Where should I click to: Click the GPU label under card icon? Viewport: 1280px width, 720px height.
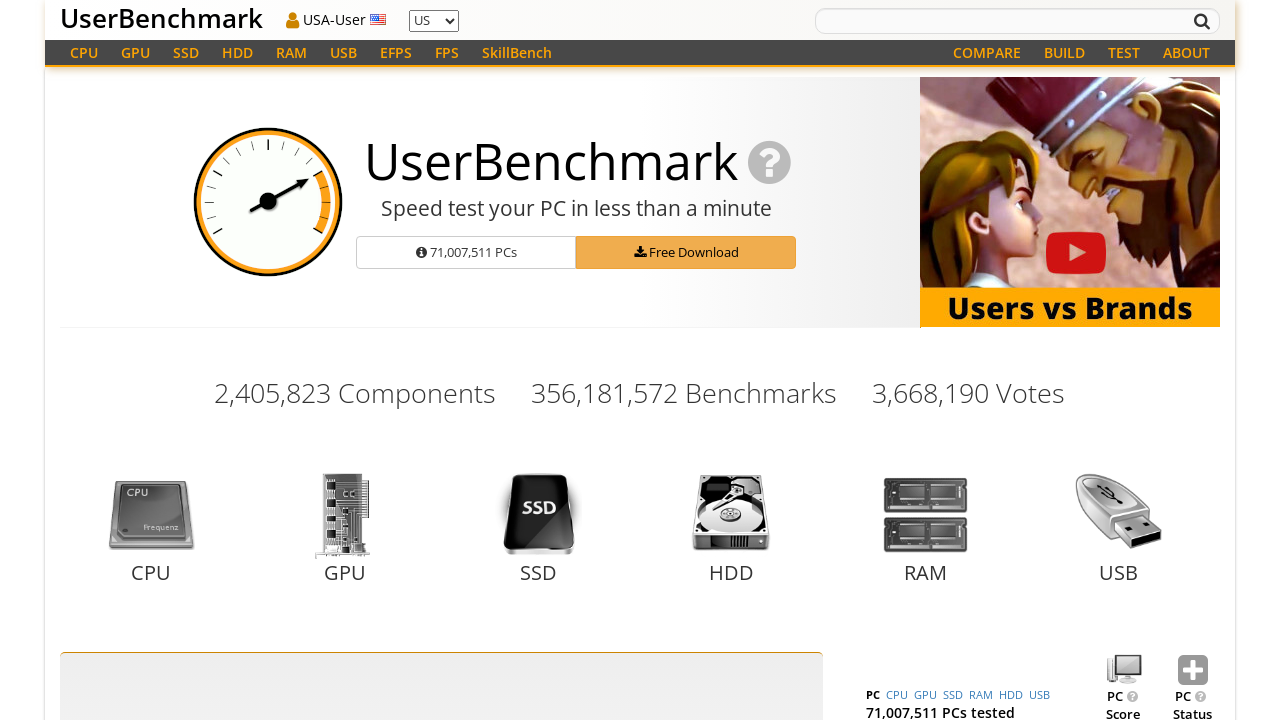(x=344, y=573)
